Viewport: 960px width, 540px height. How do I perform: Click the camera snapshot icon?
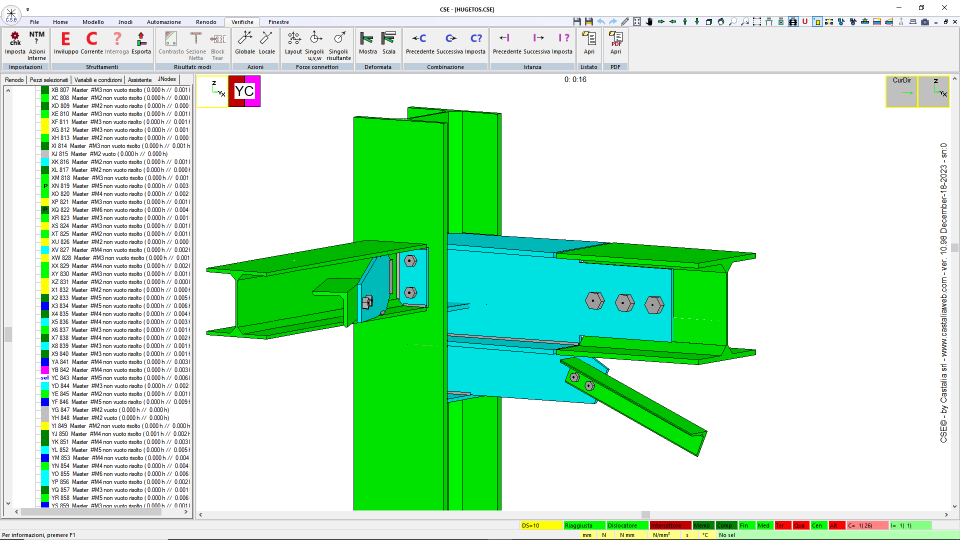point(924,21)
